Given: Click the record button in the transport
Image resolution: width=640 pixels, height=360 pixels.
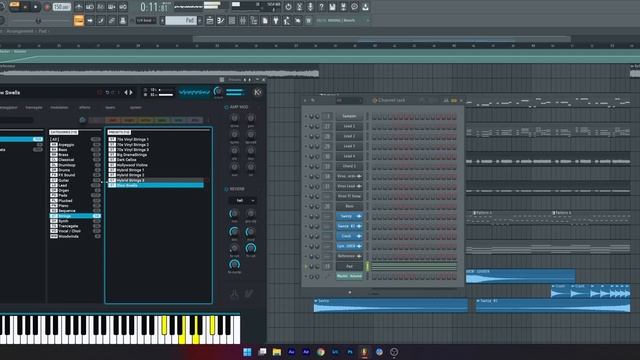Looking at the screenshot, I should click(47, 7).
